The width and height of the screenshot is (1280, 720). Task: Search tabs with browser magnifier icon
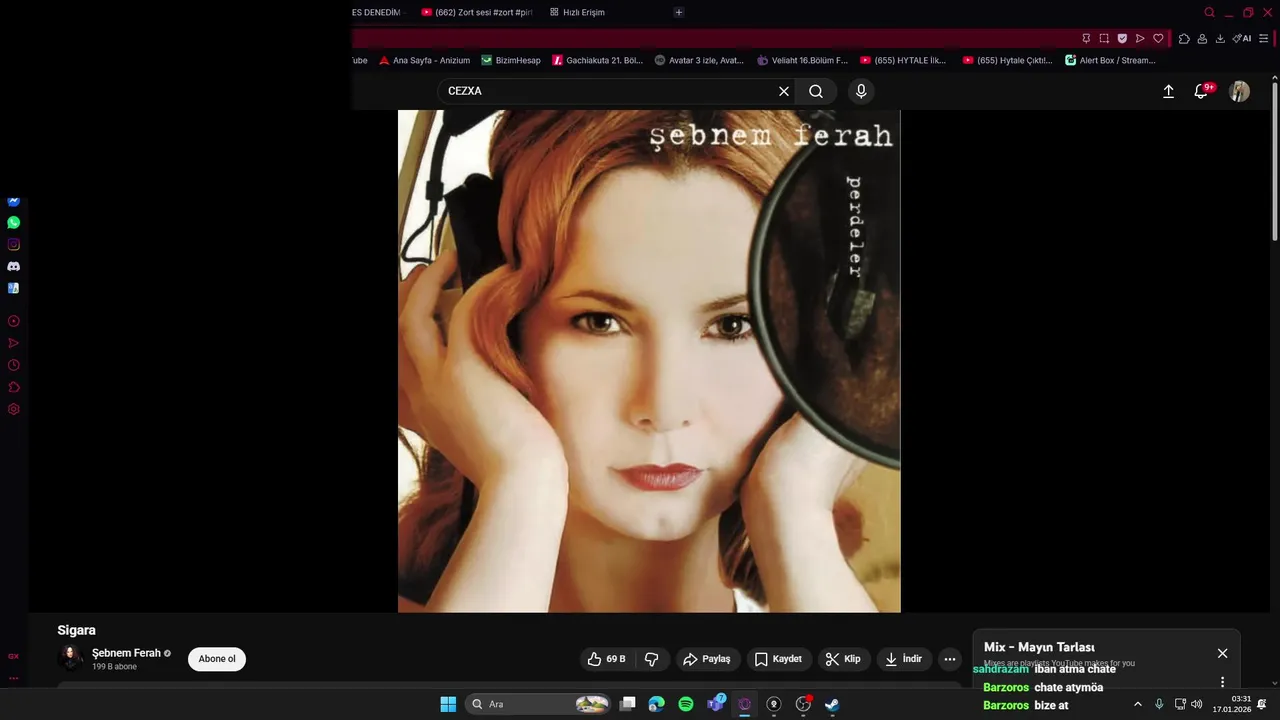click(x=1209, y=12)
